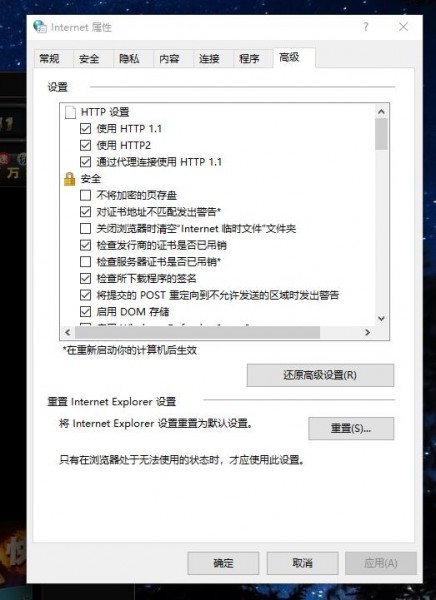Toggle 启用 DOM 存储 checkbox
Screen dimensions: 436x600
pyautogui.click(x=85, y=311)
